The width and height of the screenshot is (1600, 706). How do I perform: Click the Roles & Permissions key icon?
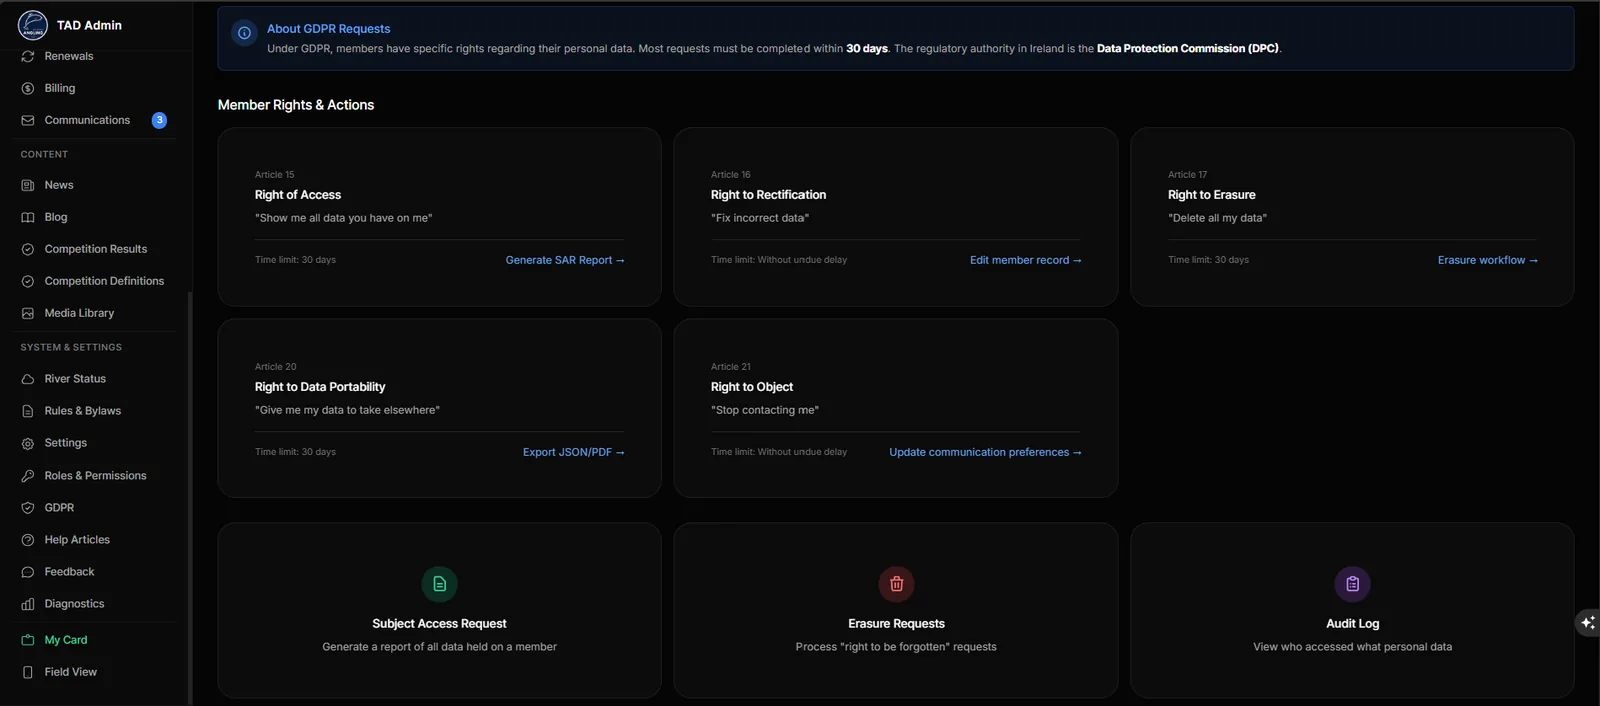tap(28, 476)
